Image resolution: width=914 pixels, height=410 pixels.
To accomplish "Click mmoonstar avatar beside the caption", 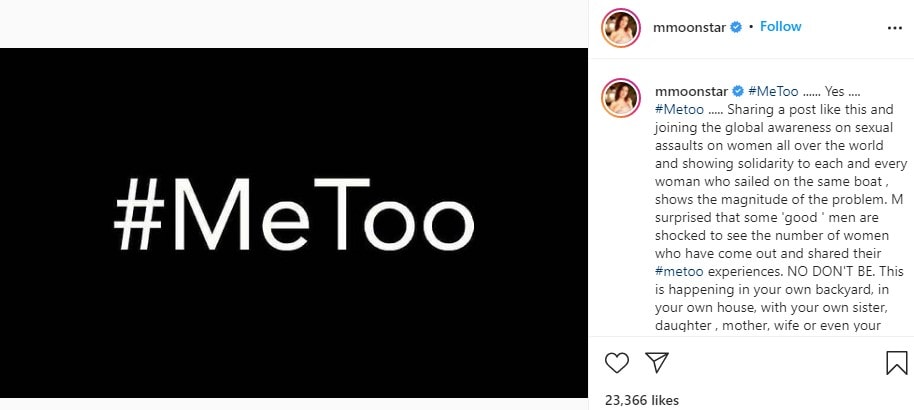I will tap(621, 98).
